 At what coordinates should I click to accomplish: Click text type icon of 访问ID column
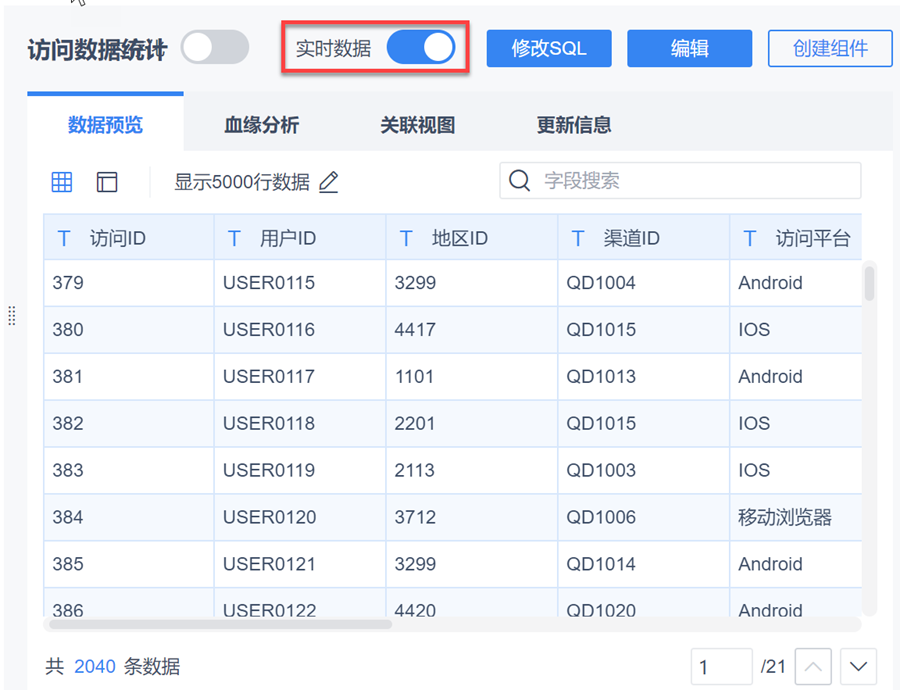point(64,238)
